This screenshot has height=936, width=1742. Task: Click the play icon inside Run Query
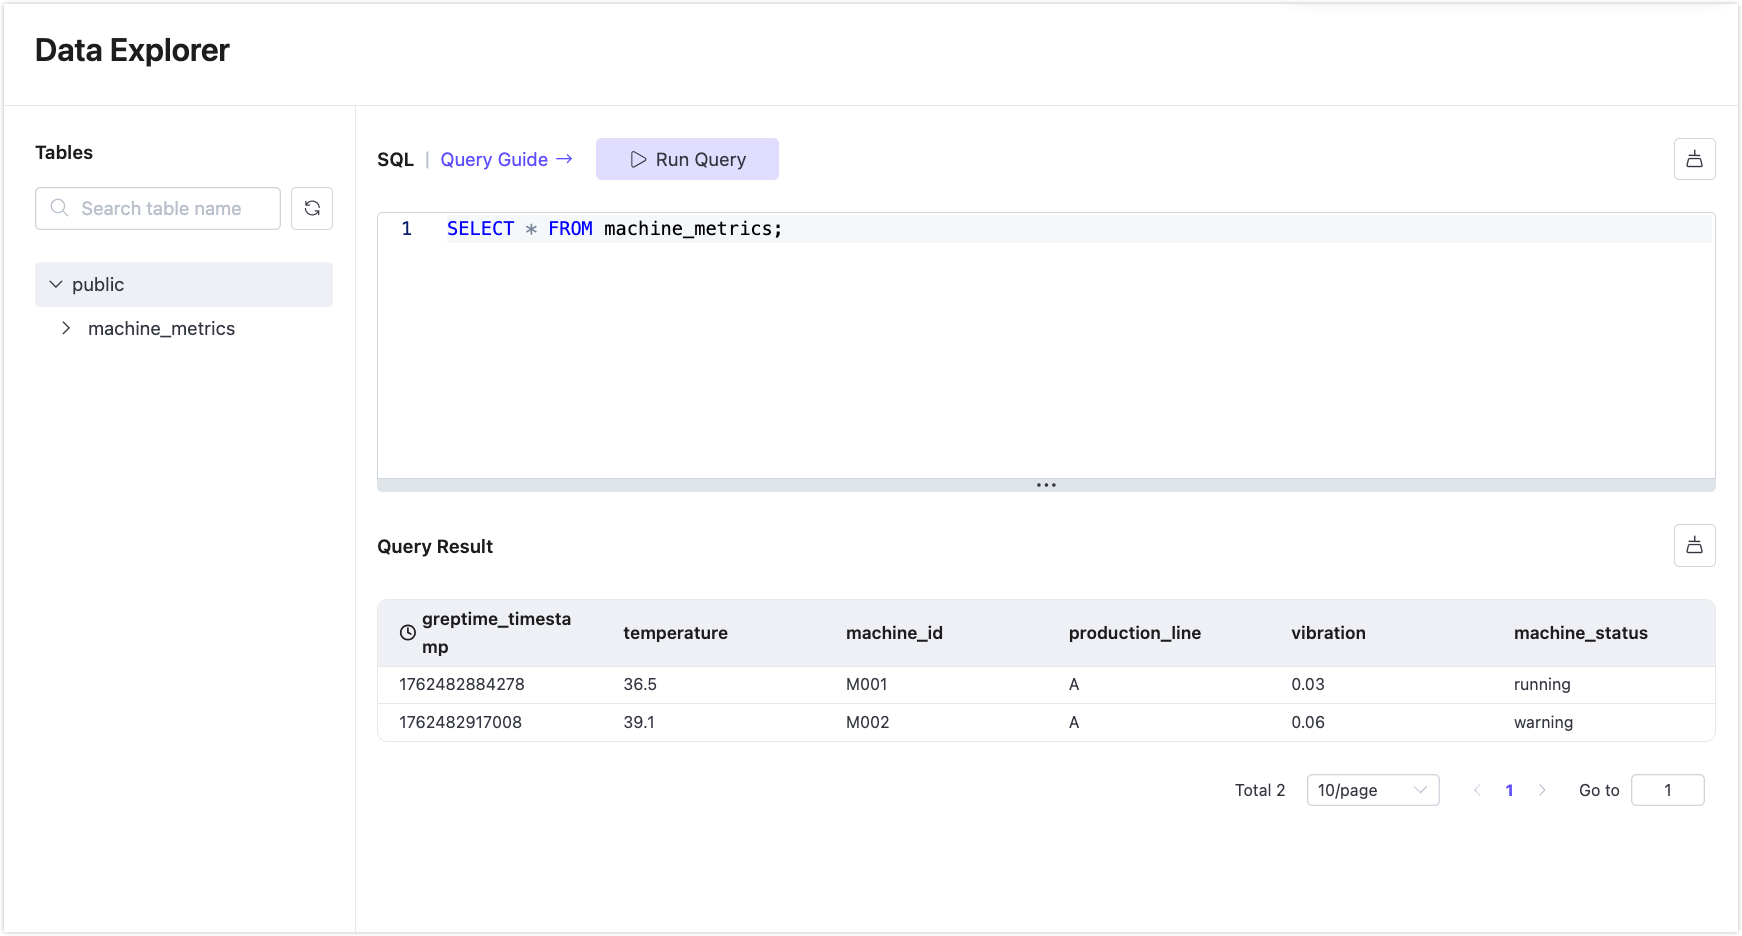pyautogui.click(x=638, y=159)
